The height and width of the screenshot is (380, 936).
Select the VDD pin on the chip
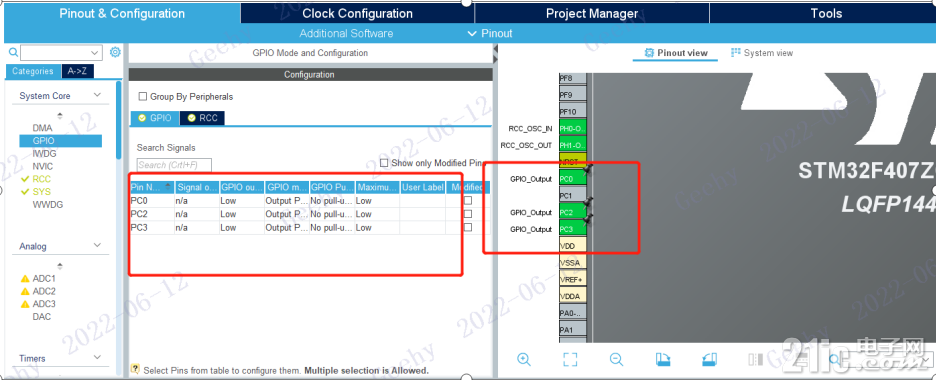point(572,245)
